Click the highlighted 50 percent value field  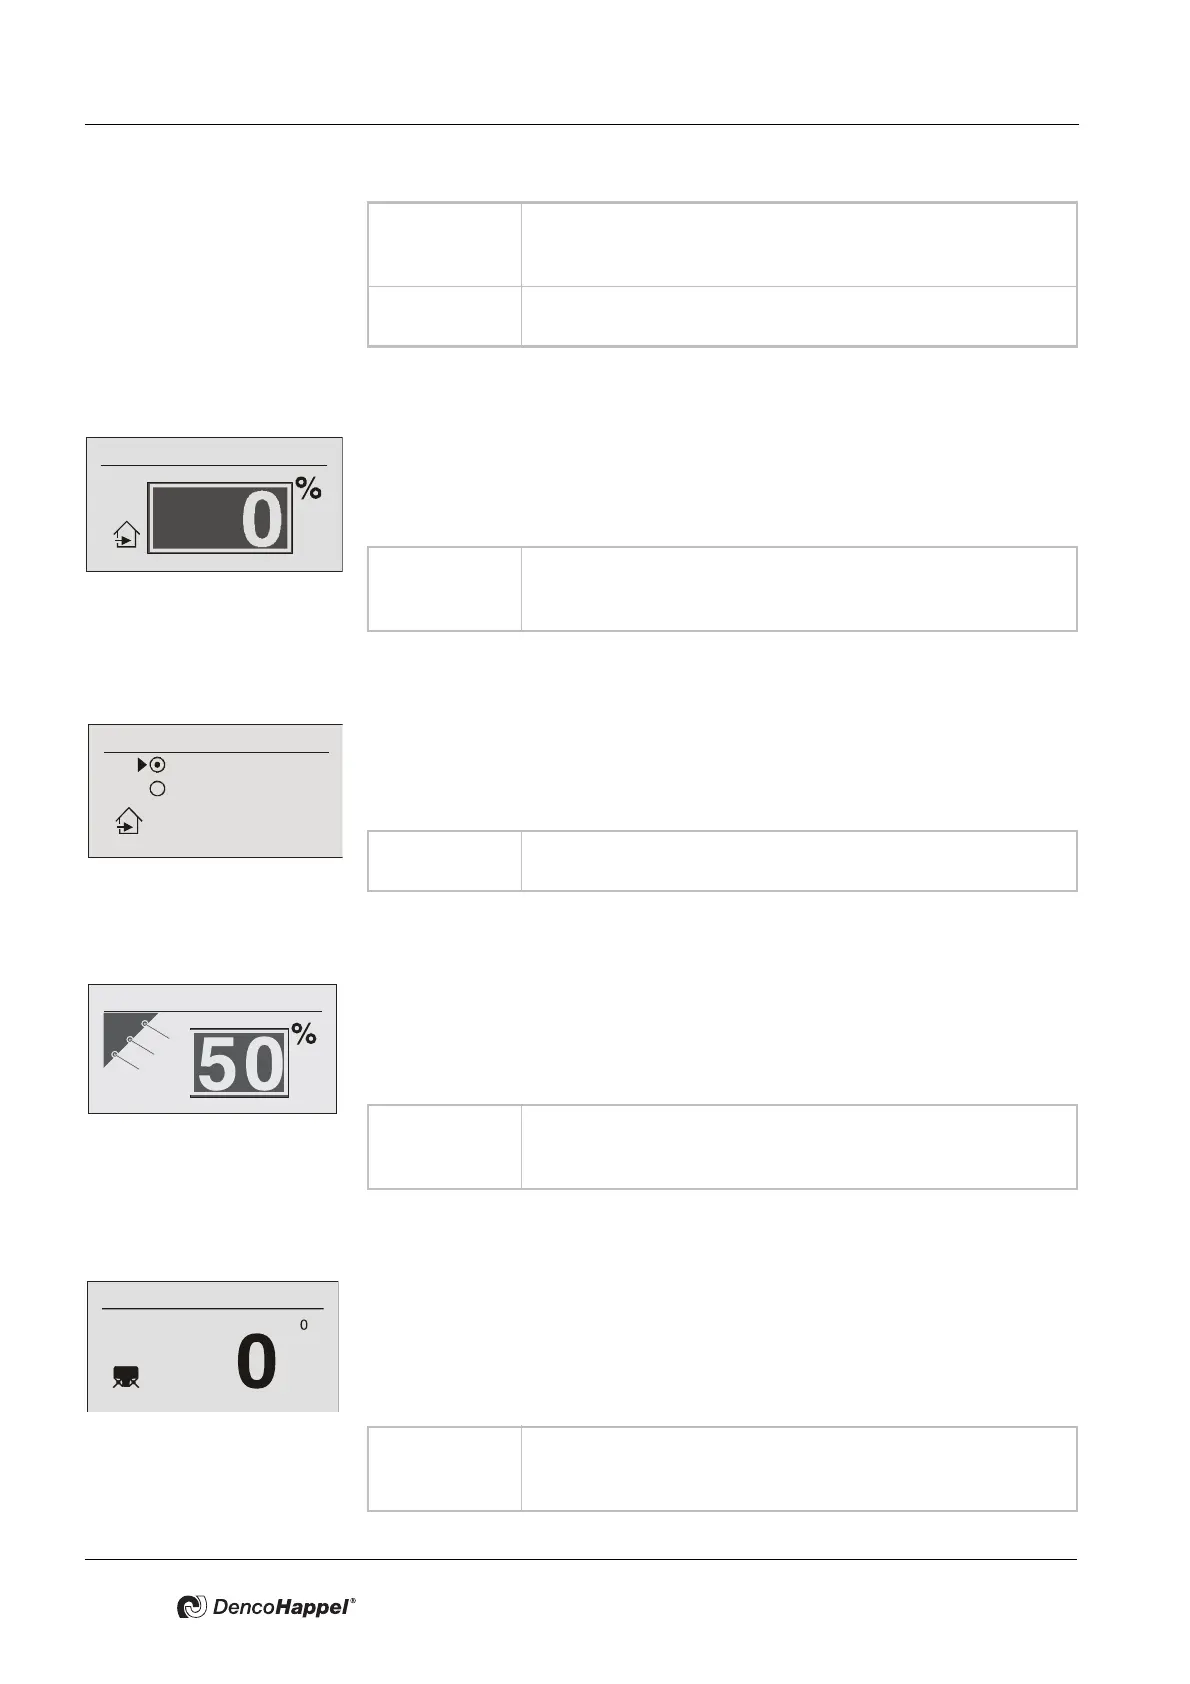(239, 1062)
